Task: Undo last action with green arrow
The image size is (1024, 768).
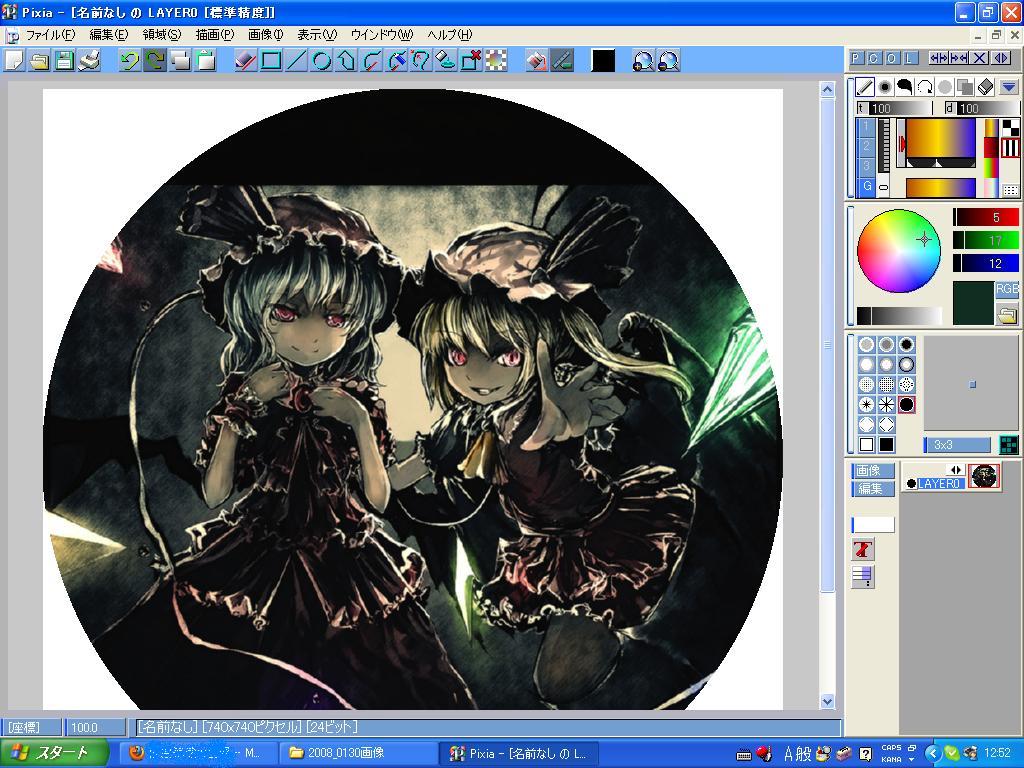Action: coord(129,61)
